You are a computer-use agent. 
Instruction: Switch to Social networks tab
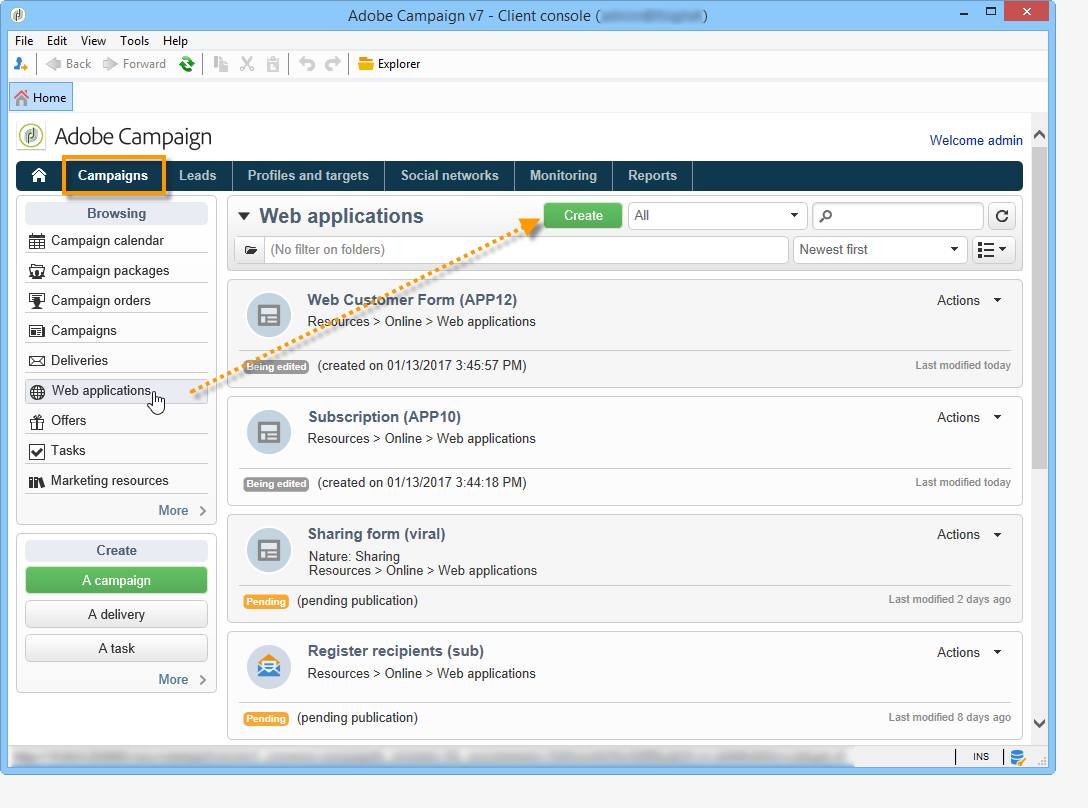450,176
